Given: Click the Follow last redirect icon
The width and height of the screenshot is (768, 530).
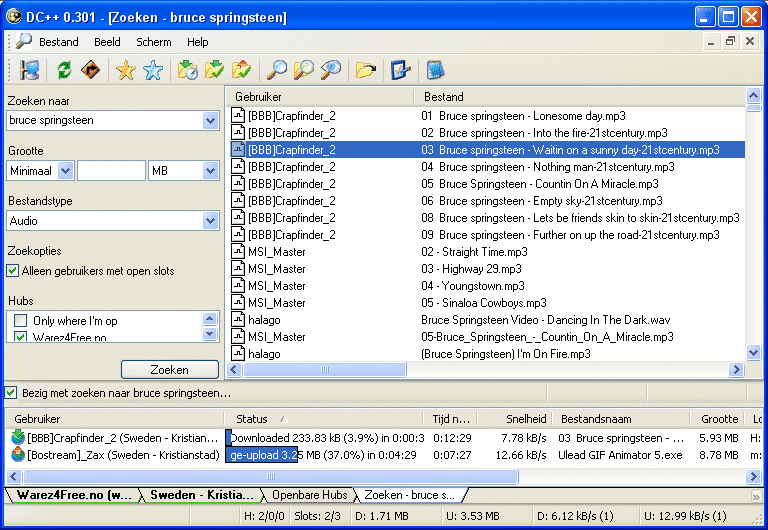Looking at the screenshot, I should [91, 70].
